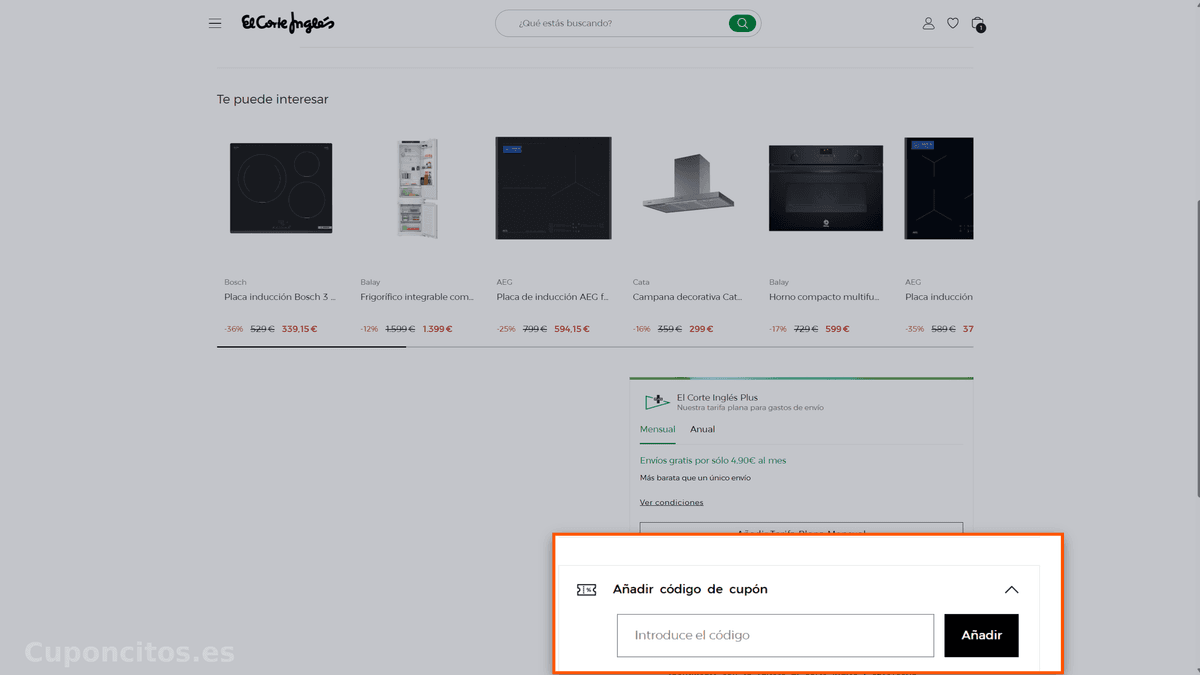Open the Balay integrated fridge thumbnail
This screenshot has width=1200, height=675.
(x=418, y=188)
